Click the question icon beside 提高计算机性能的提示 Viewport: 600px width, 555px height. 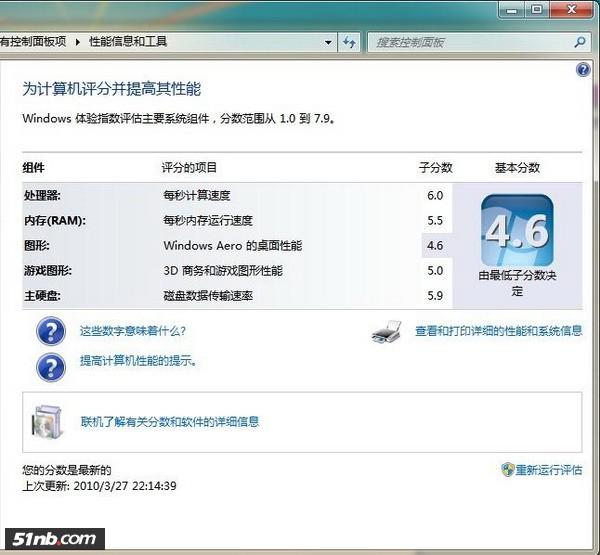pyautogui.click(x=50, y=366)
